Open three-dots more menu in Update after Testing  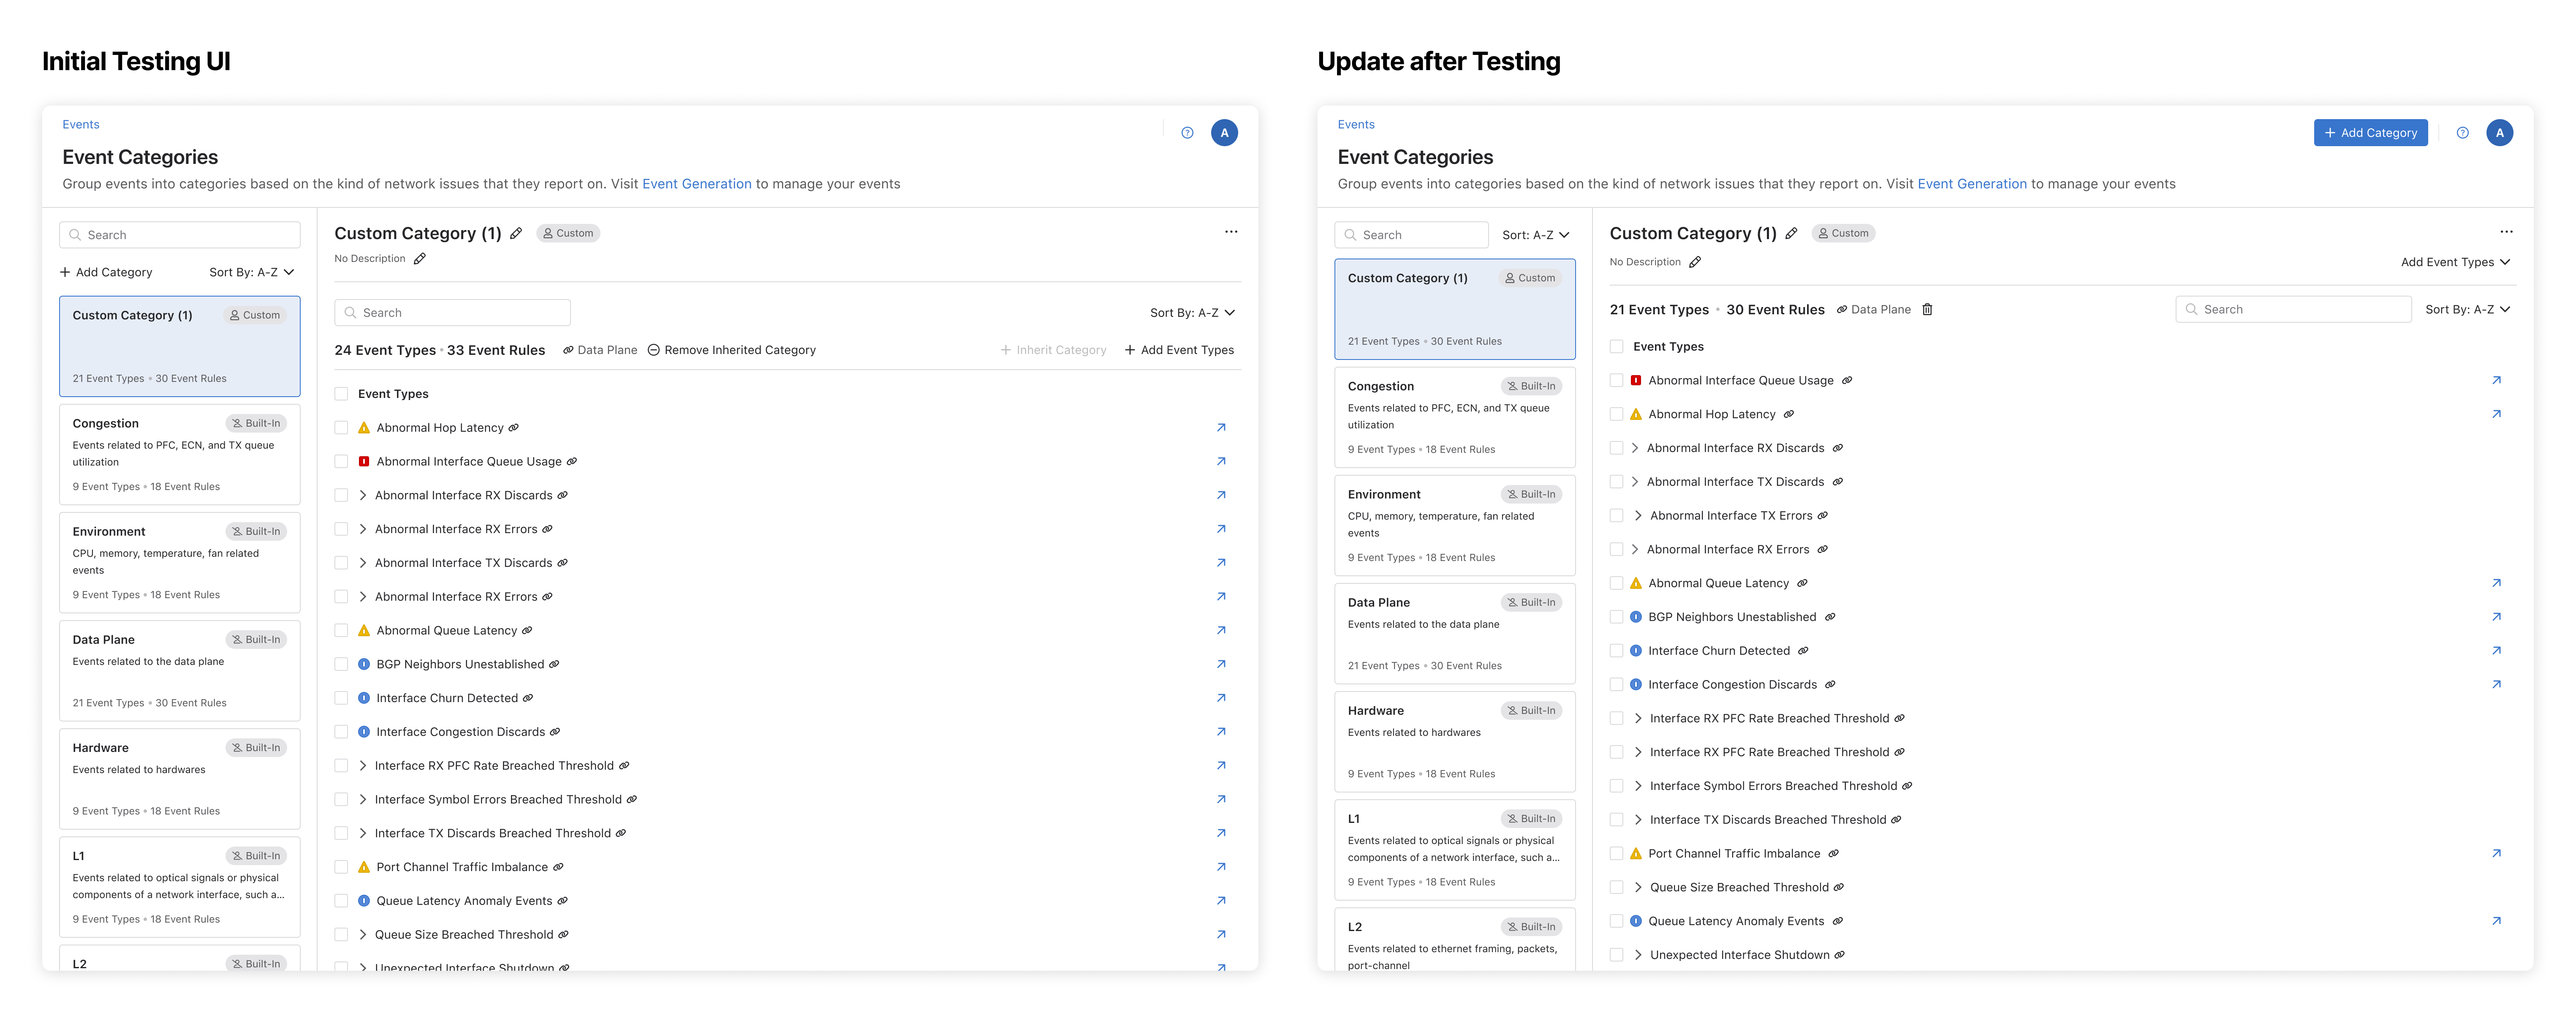2506,232
